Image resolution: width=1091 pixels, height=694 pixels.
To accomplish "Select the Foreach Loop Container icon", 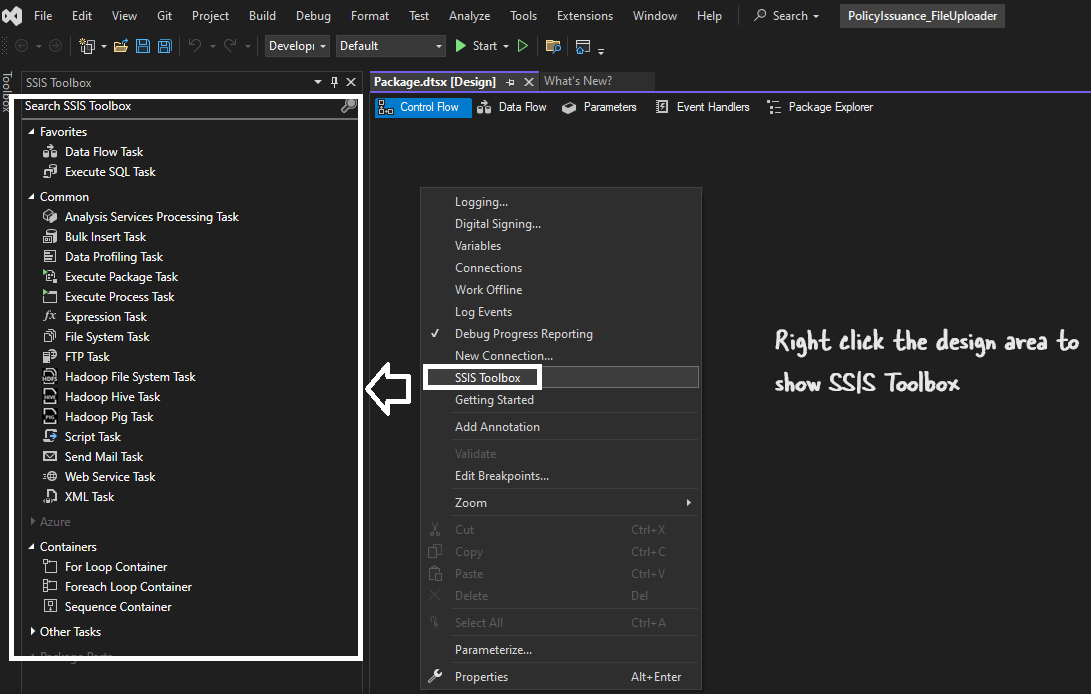I will (x=50, y=586).
